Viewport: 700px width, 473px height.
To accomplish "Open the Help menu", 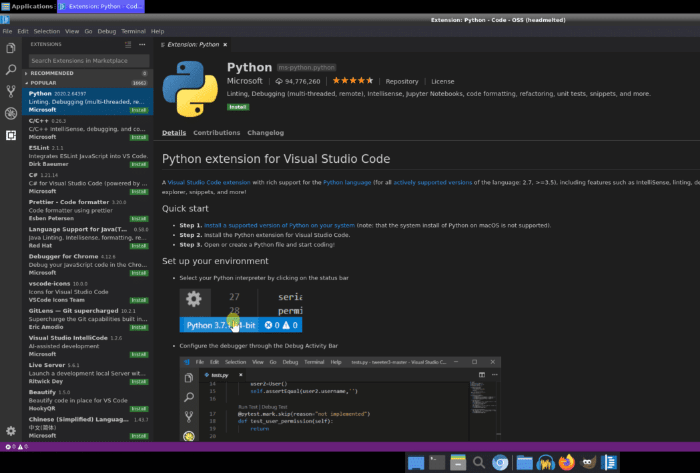I will tap(158, 31).
